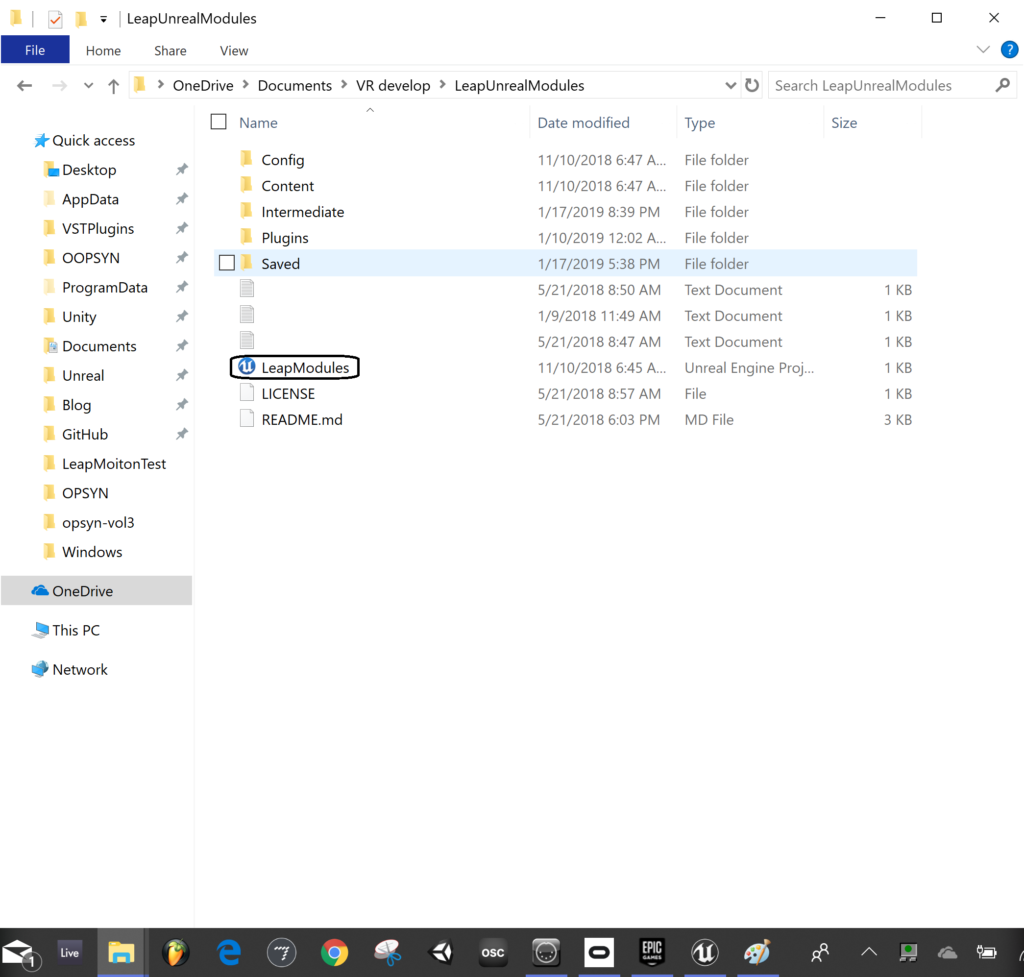Click the Properties checkmark quick access icon

(55, 19)
